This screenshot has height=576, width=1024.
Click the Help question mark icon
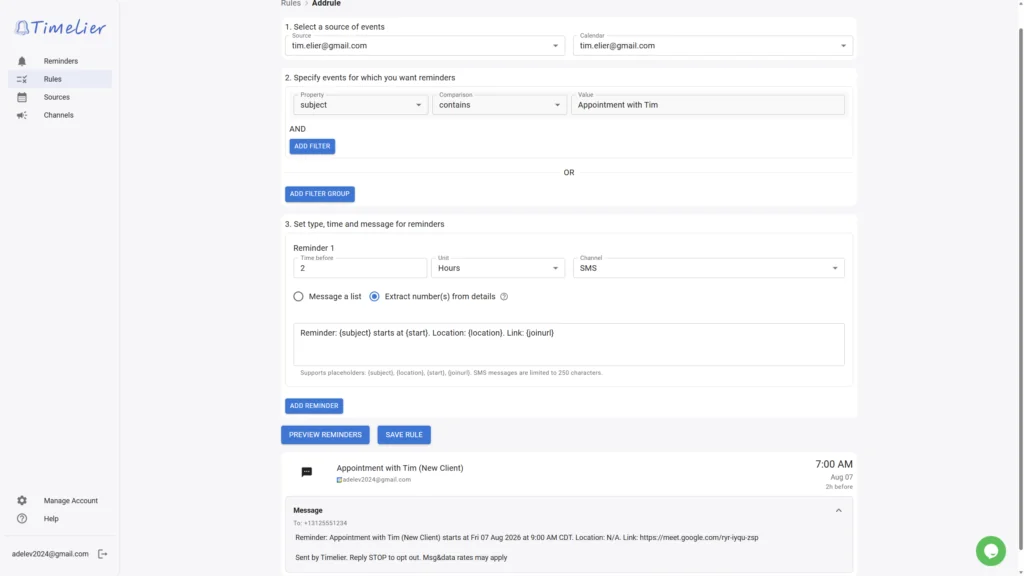point(22,519)
